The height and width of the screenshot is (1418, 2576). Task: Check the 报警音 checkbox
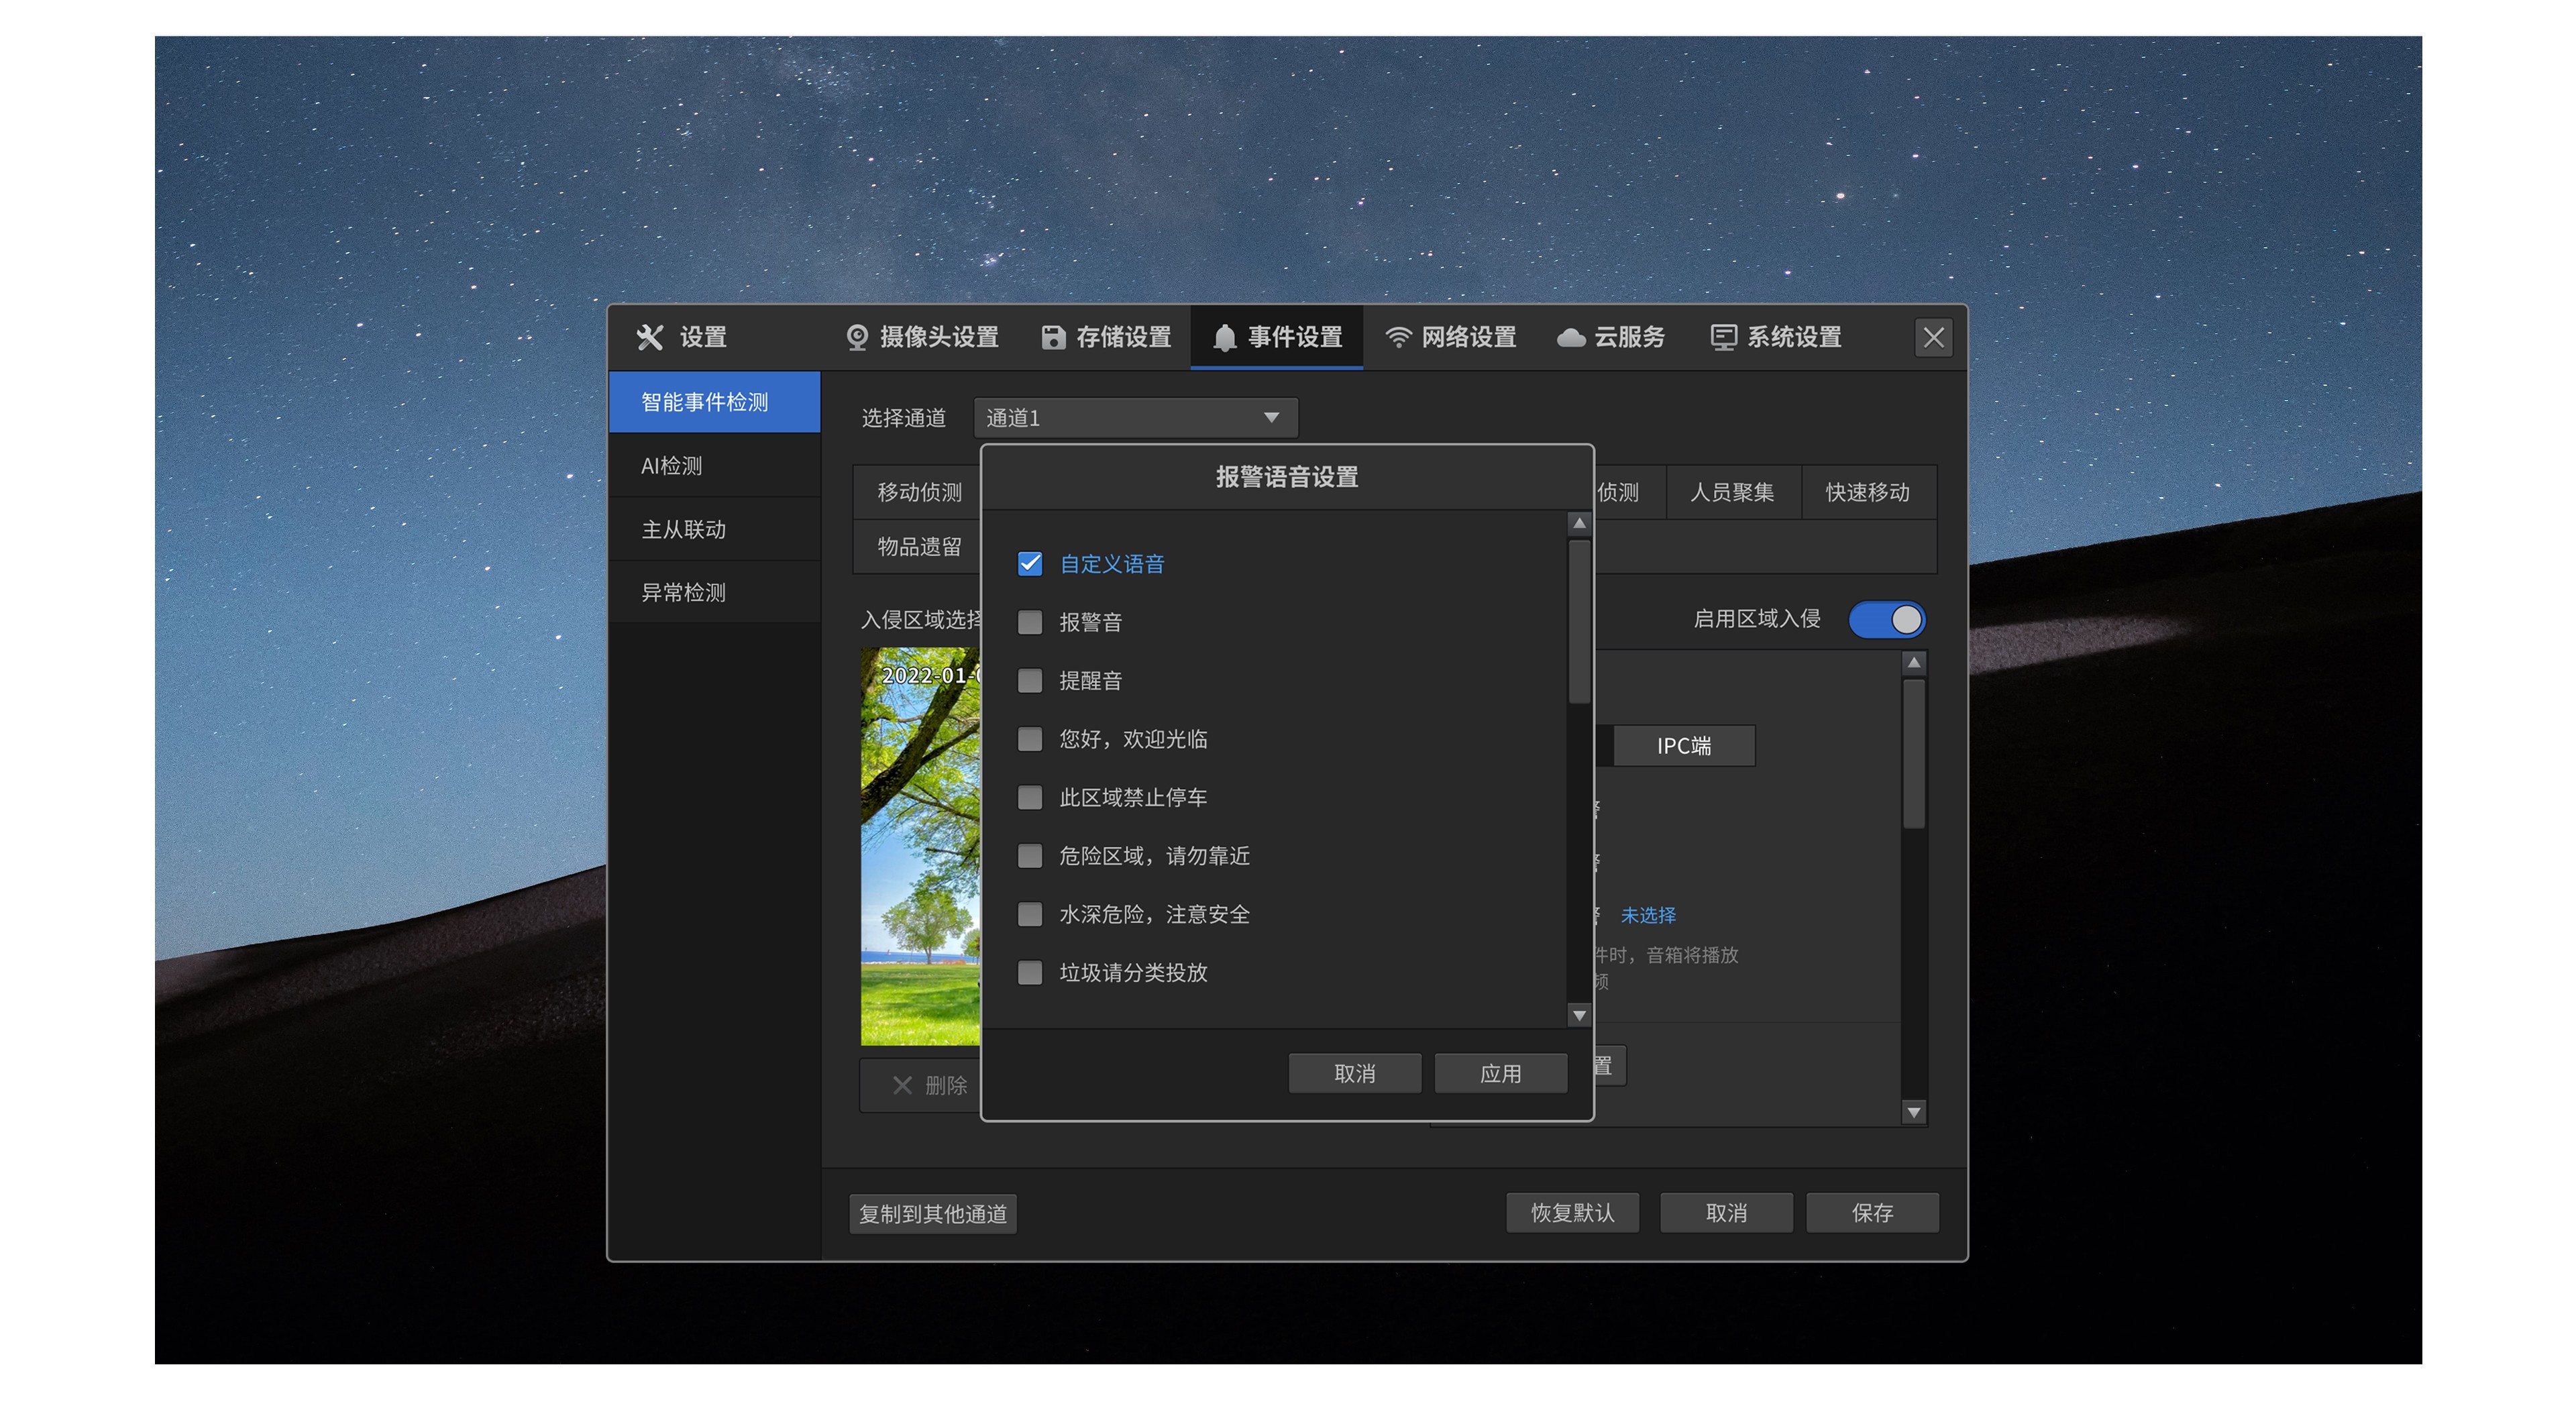pos(1029,622)
